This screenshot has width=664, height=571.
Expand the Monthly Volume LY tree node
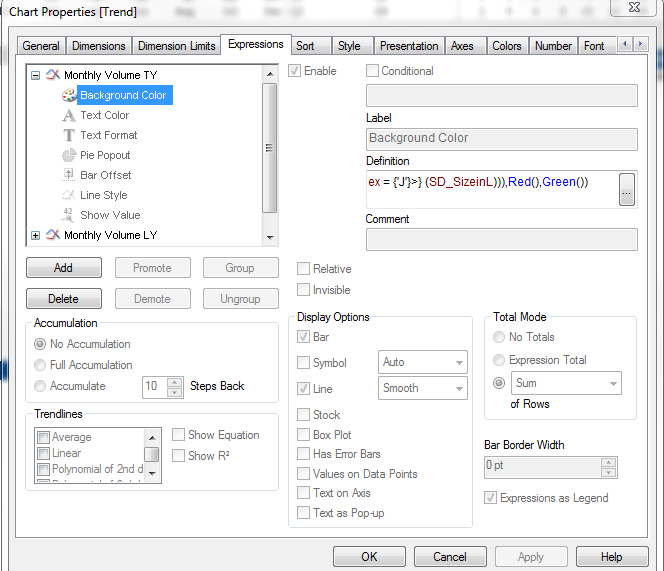(x=36, y=235)
